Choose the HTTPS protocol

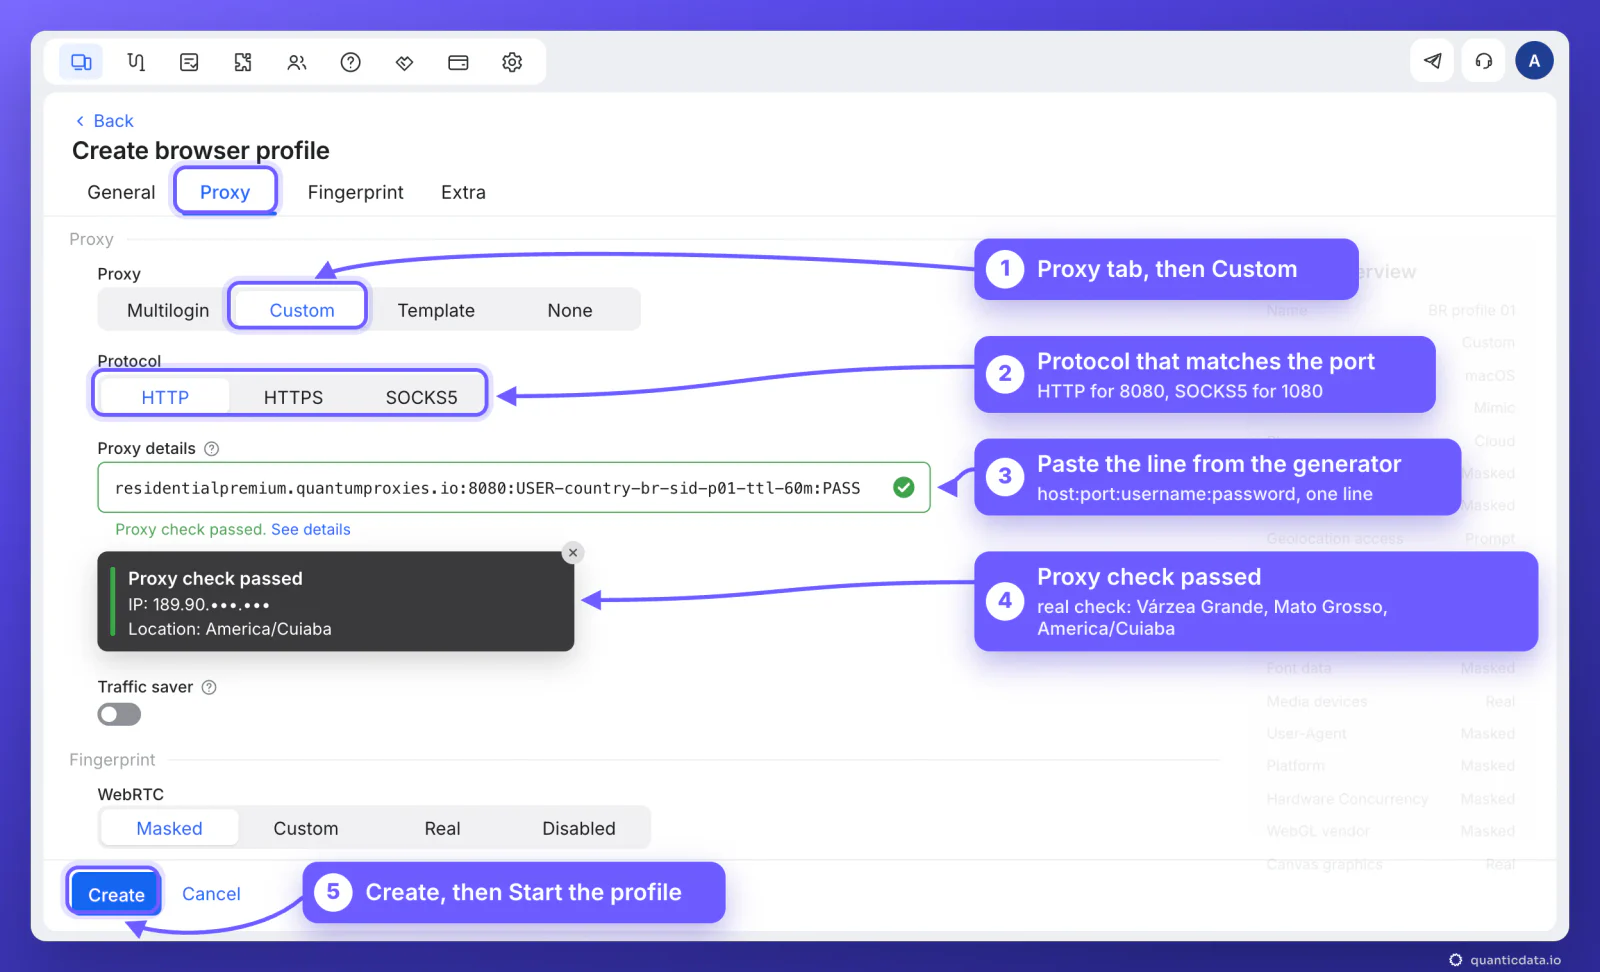click(x=293, y=397)
